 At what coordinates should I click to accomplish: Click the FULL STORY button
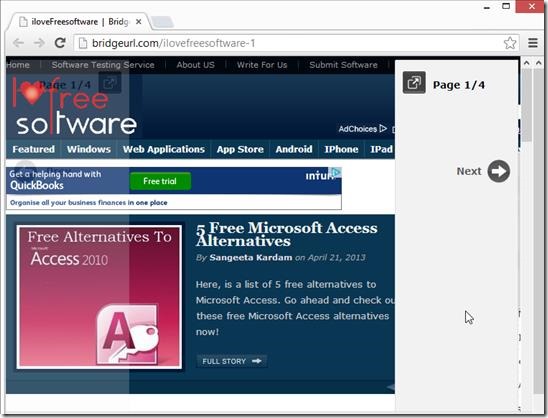[x=231, y=361]
